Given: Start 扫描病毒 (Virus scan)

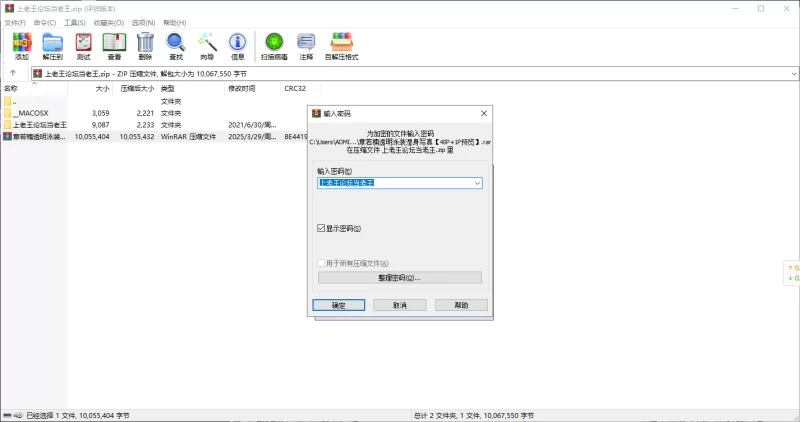Looking at the screenshot, I should pyautogui.click(x=274, y=45).
